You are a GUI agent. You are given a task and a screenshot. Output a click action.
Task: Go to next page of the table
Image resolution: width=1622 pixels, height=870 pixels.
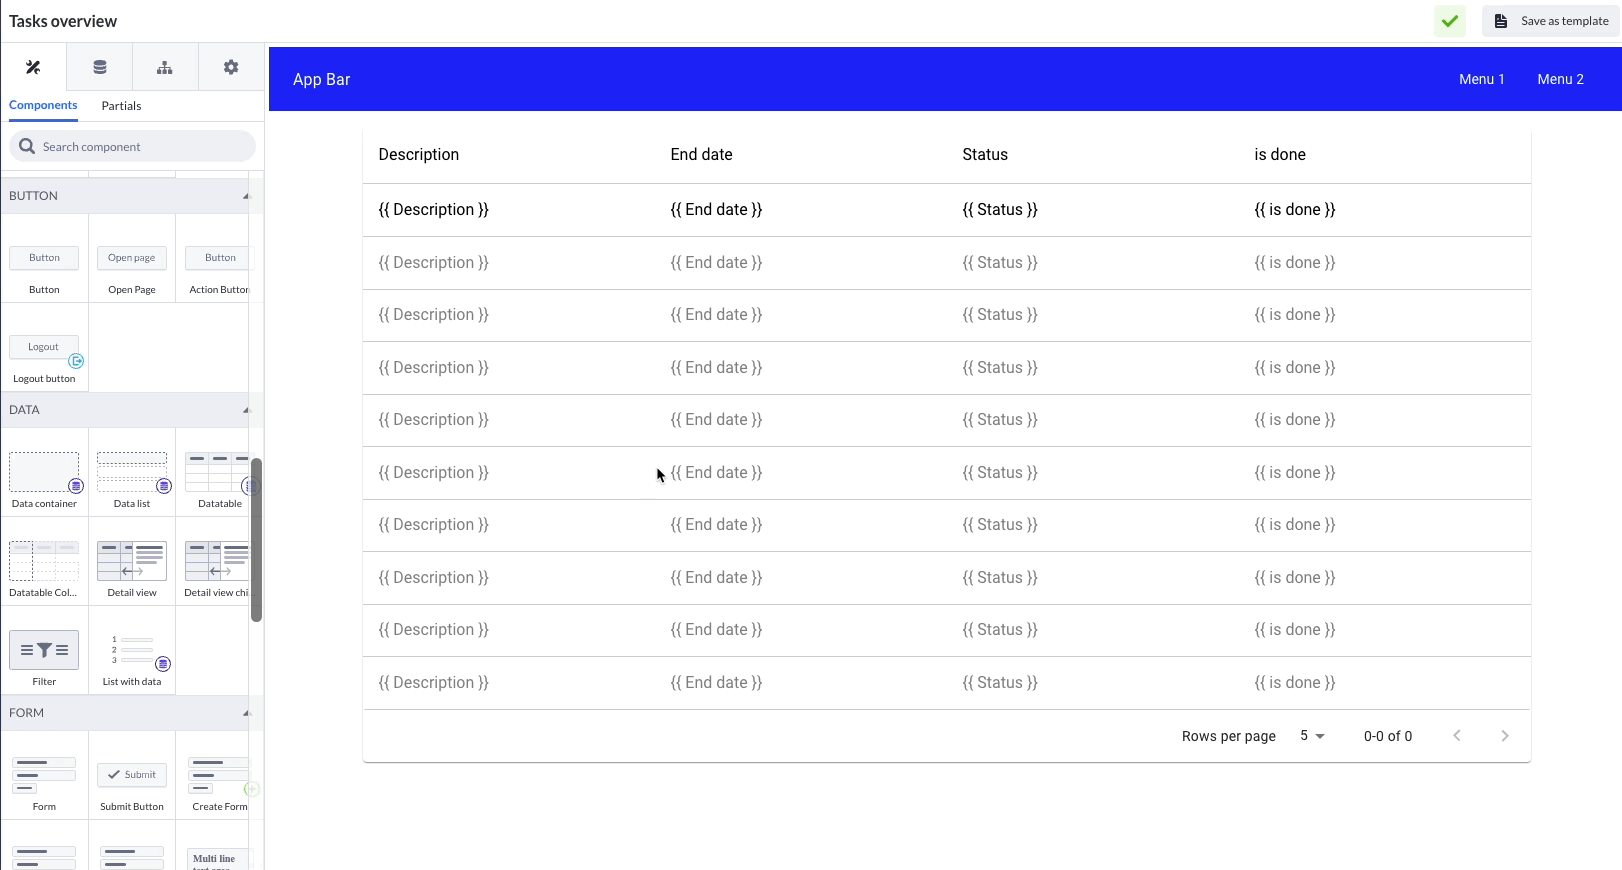pyautogui.click(x=1505, y=736)
